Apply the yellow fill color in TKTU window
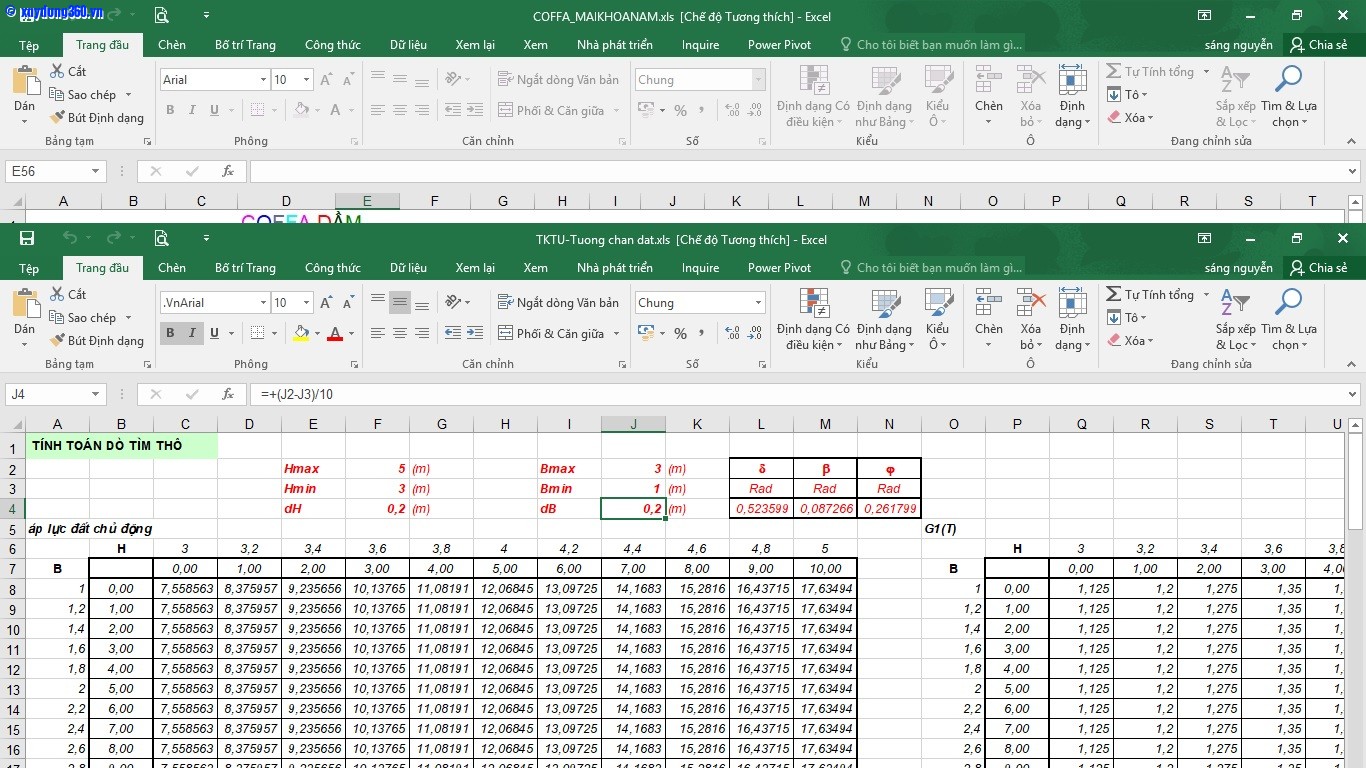The height and width of the screenshot is (768, 1366). 300,333
